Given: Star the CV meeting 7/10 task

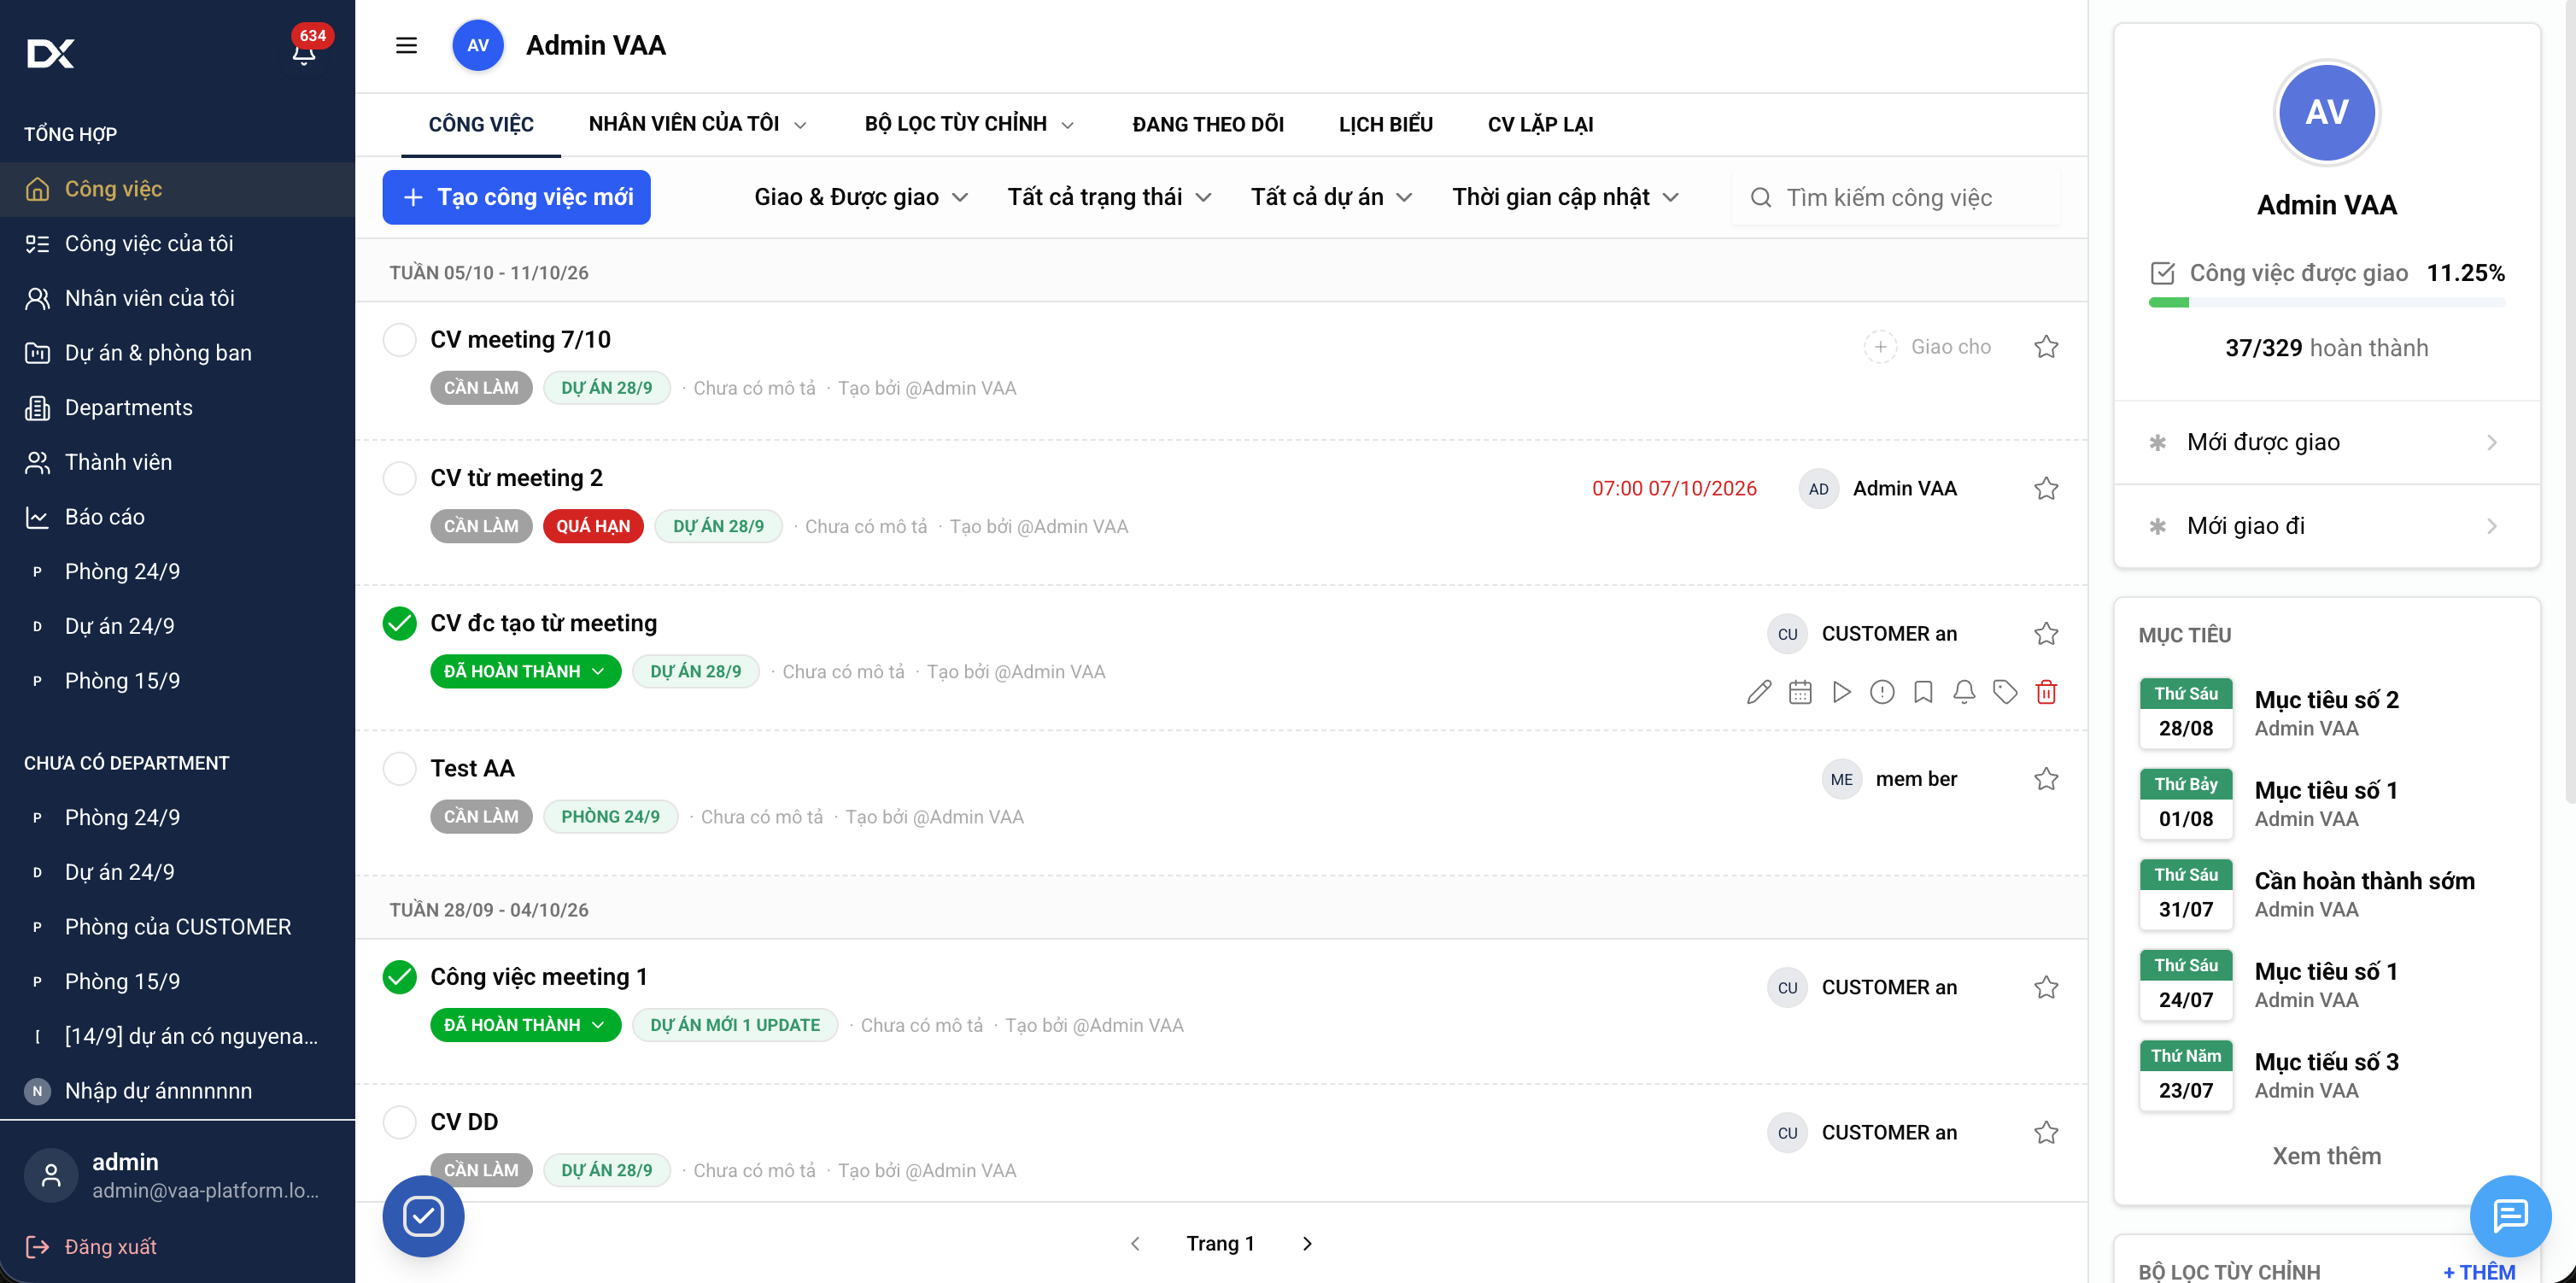Looking at the screenshot, I should 2046,347.
